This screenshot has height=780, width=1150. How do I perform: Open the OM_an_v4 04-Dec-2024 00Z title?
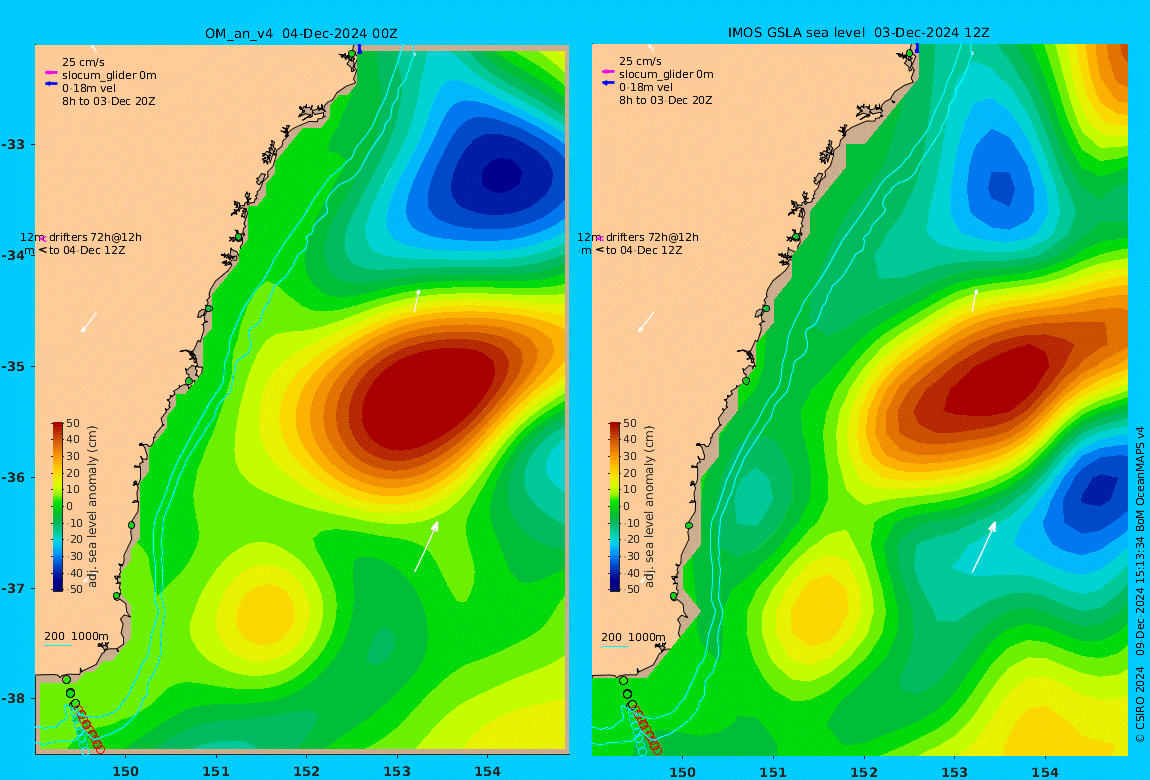click(x=301, y=34)
